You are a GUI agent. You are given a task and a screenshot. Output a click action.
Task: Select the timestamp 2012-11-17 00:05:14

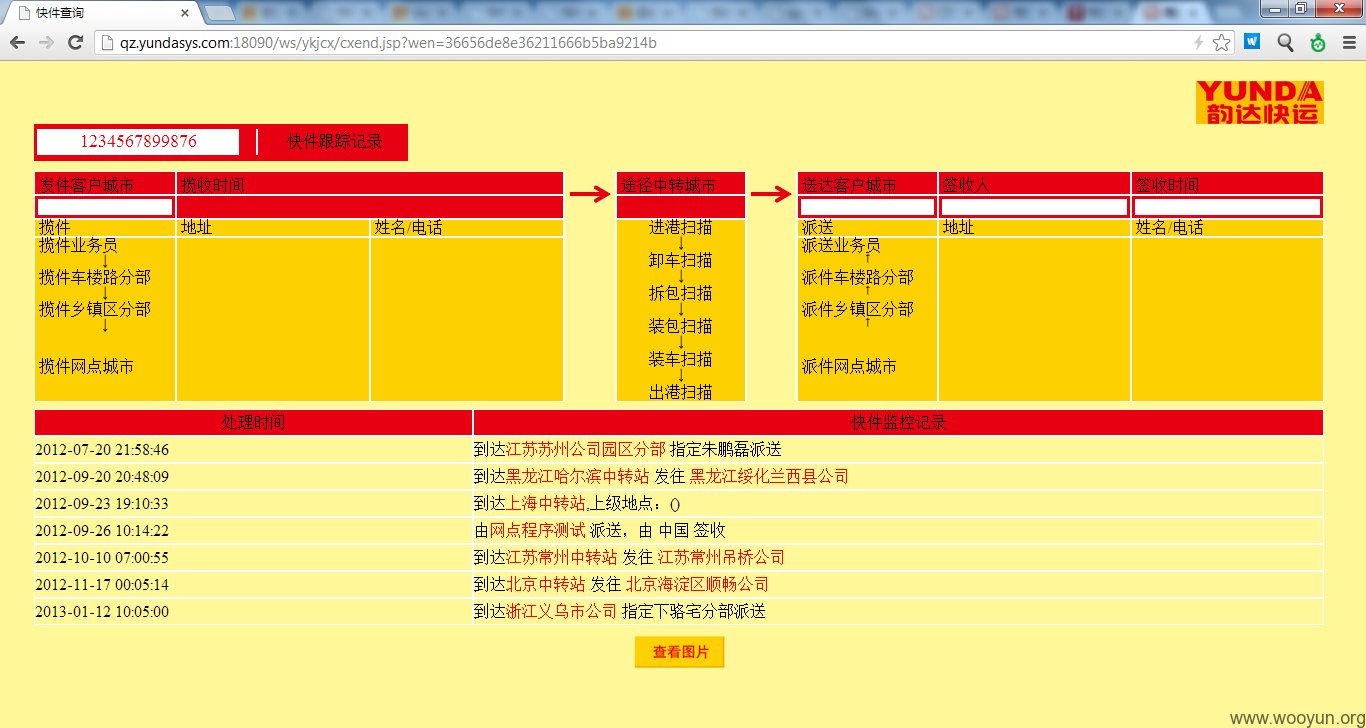[x=102, y=585]
